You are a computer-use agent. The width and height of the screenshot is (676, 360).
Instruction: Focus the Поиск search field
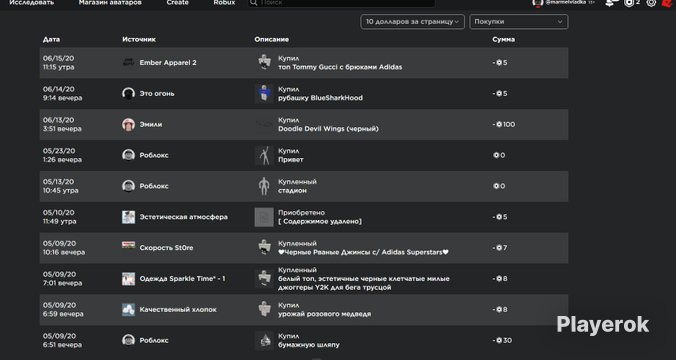pyautogui.click(x=341, y=3)
